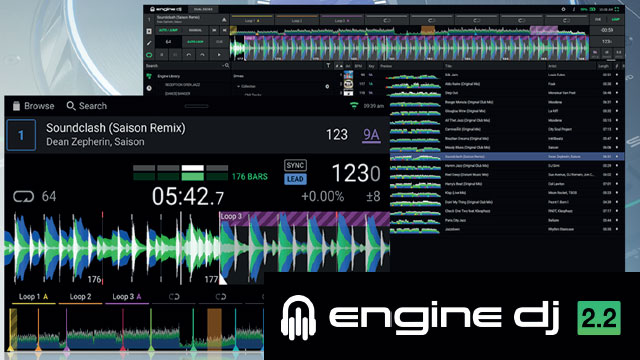Click the ±8 pitch range value
Image resolution: width=640 pixels, height=360 pixels.
[x=373, y=196]
